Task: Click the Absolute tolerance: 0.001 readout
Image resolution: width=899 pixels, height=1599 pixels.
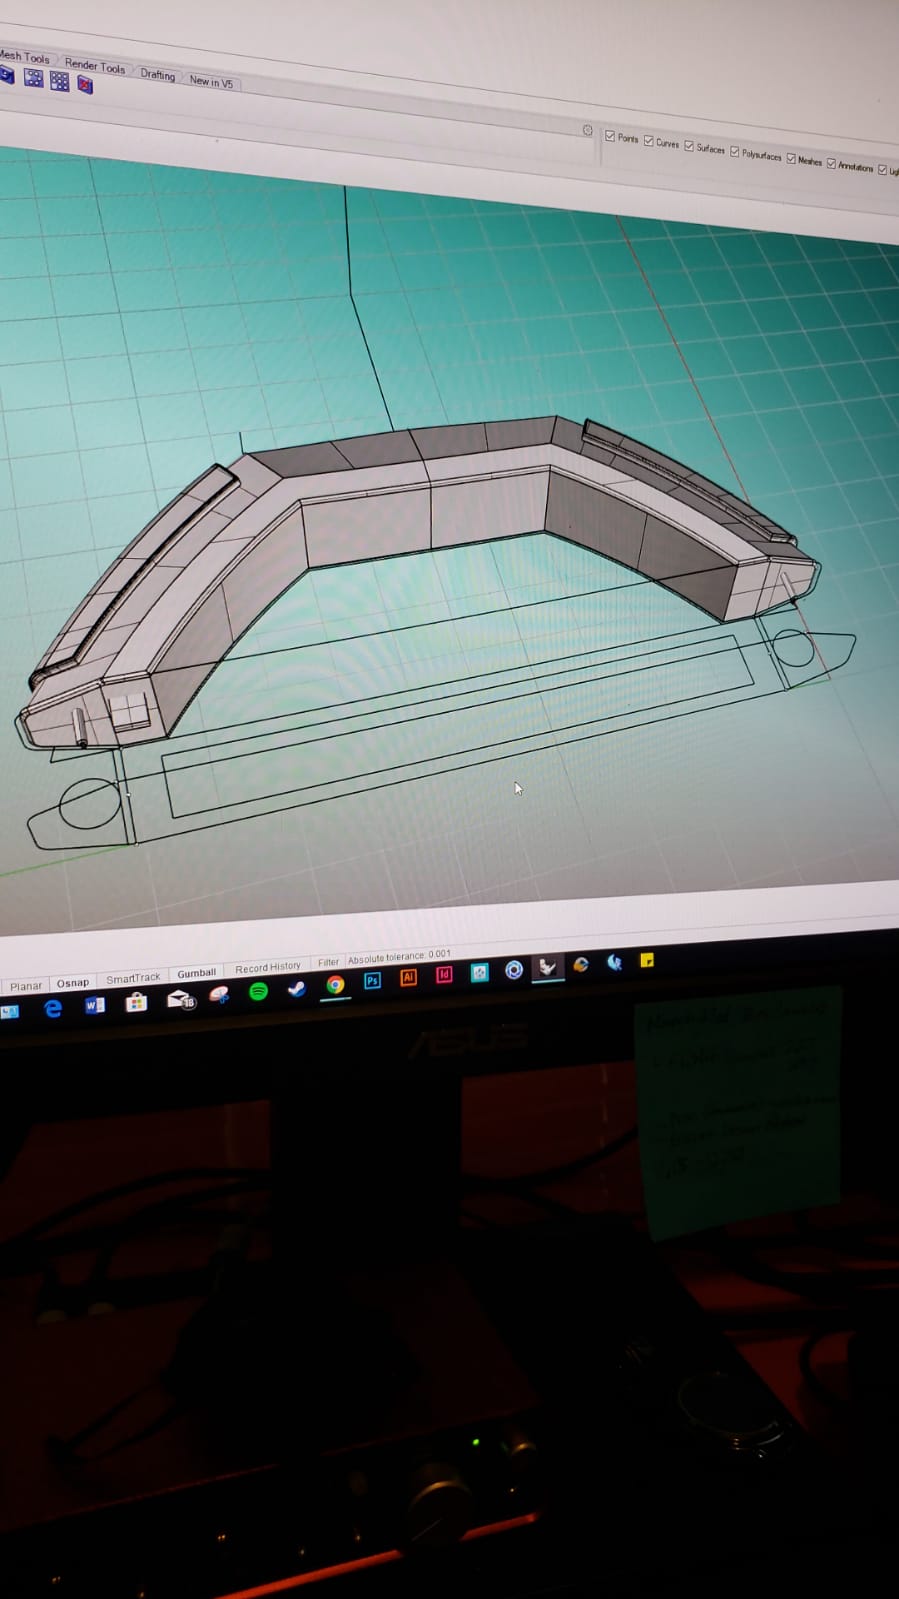Action: (399, 957)
